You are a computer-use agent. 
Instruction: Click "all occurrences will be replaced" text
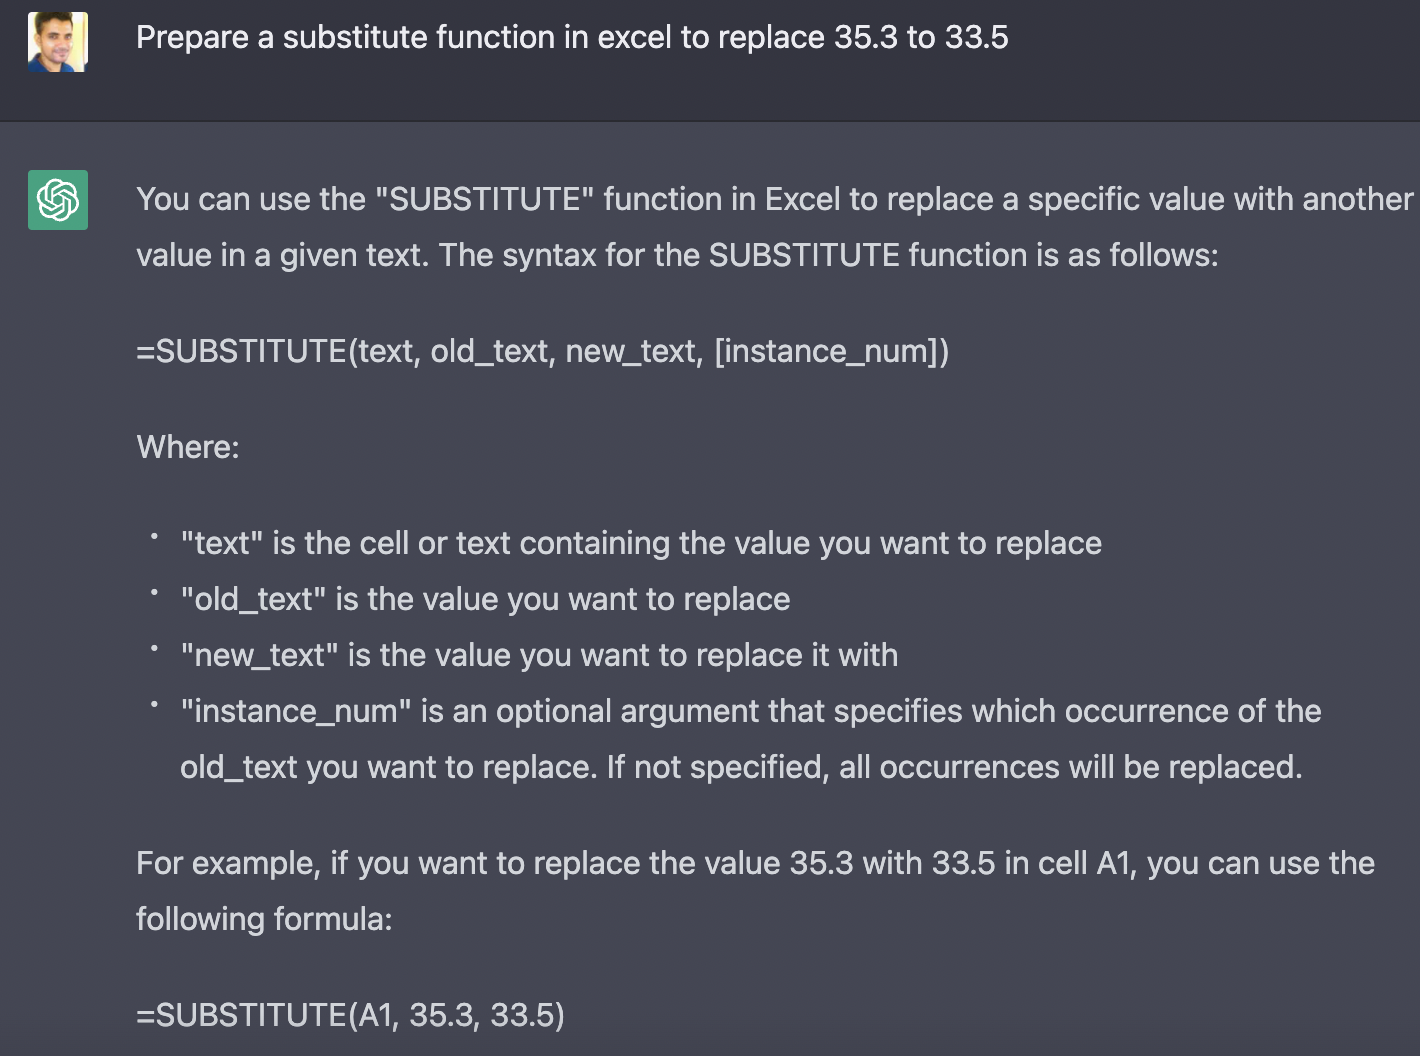pos(1070,767)
